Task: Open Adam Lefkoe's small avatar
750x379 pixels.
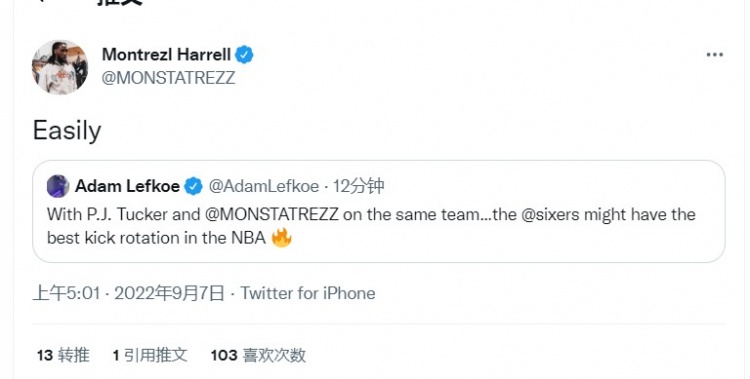Action: coord(58,186)
